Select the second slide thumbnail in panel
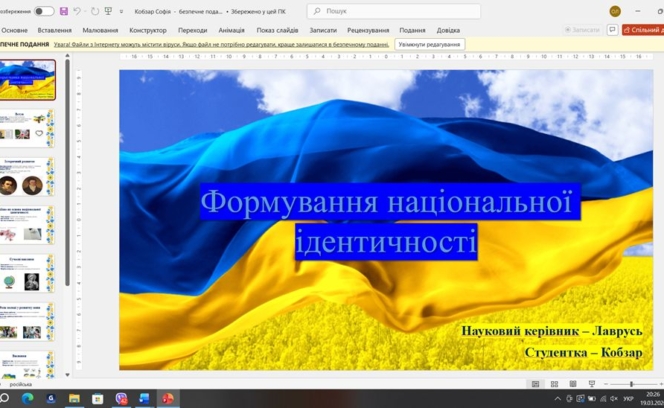 pyautogui.click(x=28, y=130)
